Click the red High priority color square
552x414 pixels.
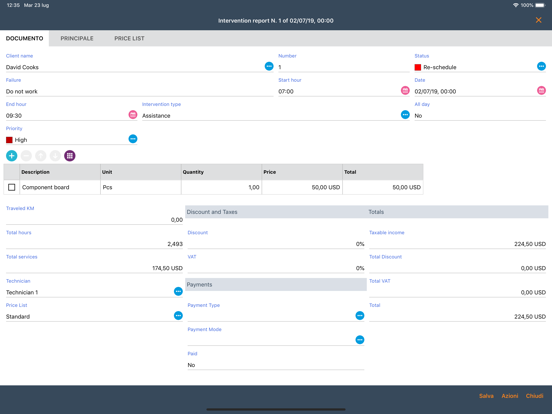[9, 140]
